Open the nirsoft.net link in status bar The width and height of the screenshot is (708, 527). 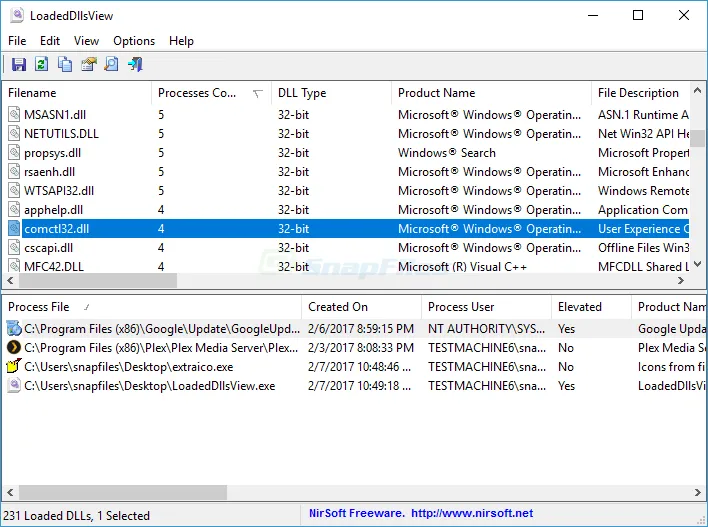[x=472, y=513]
